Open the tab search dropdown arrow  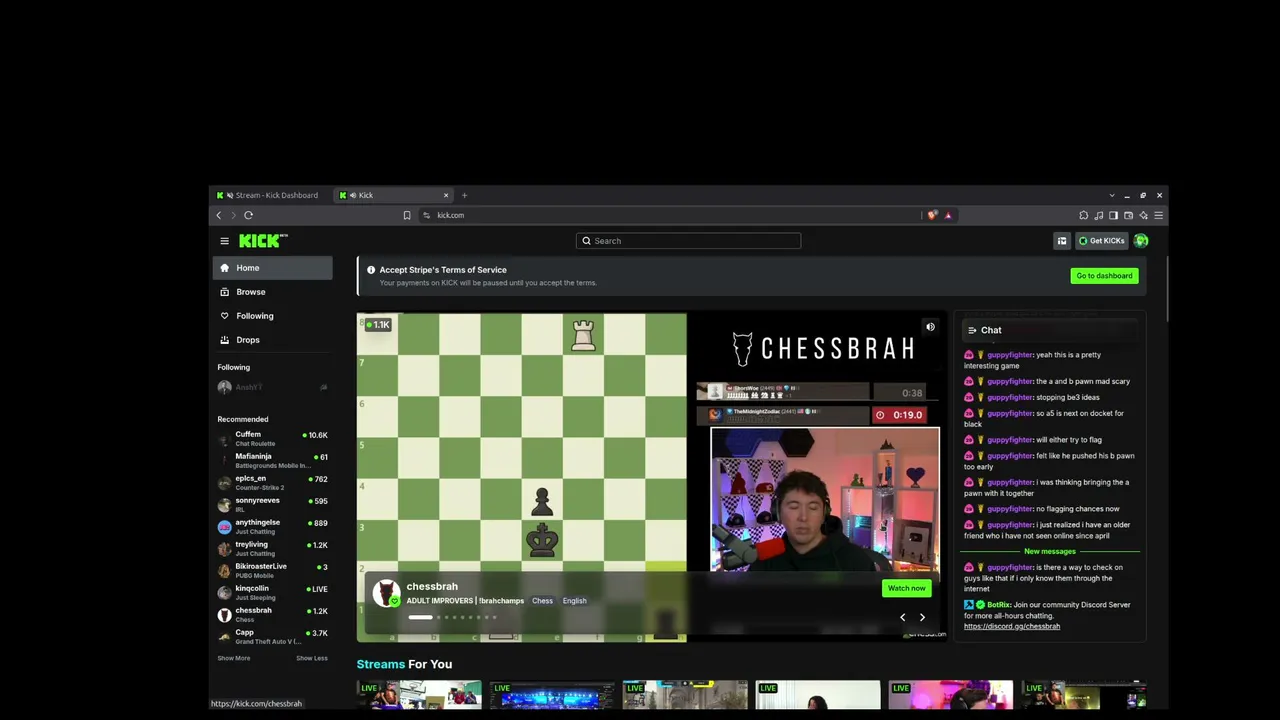tap(1112, 195)
